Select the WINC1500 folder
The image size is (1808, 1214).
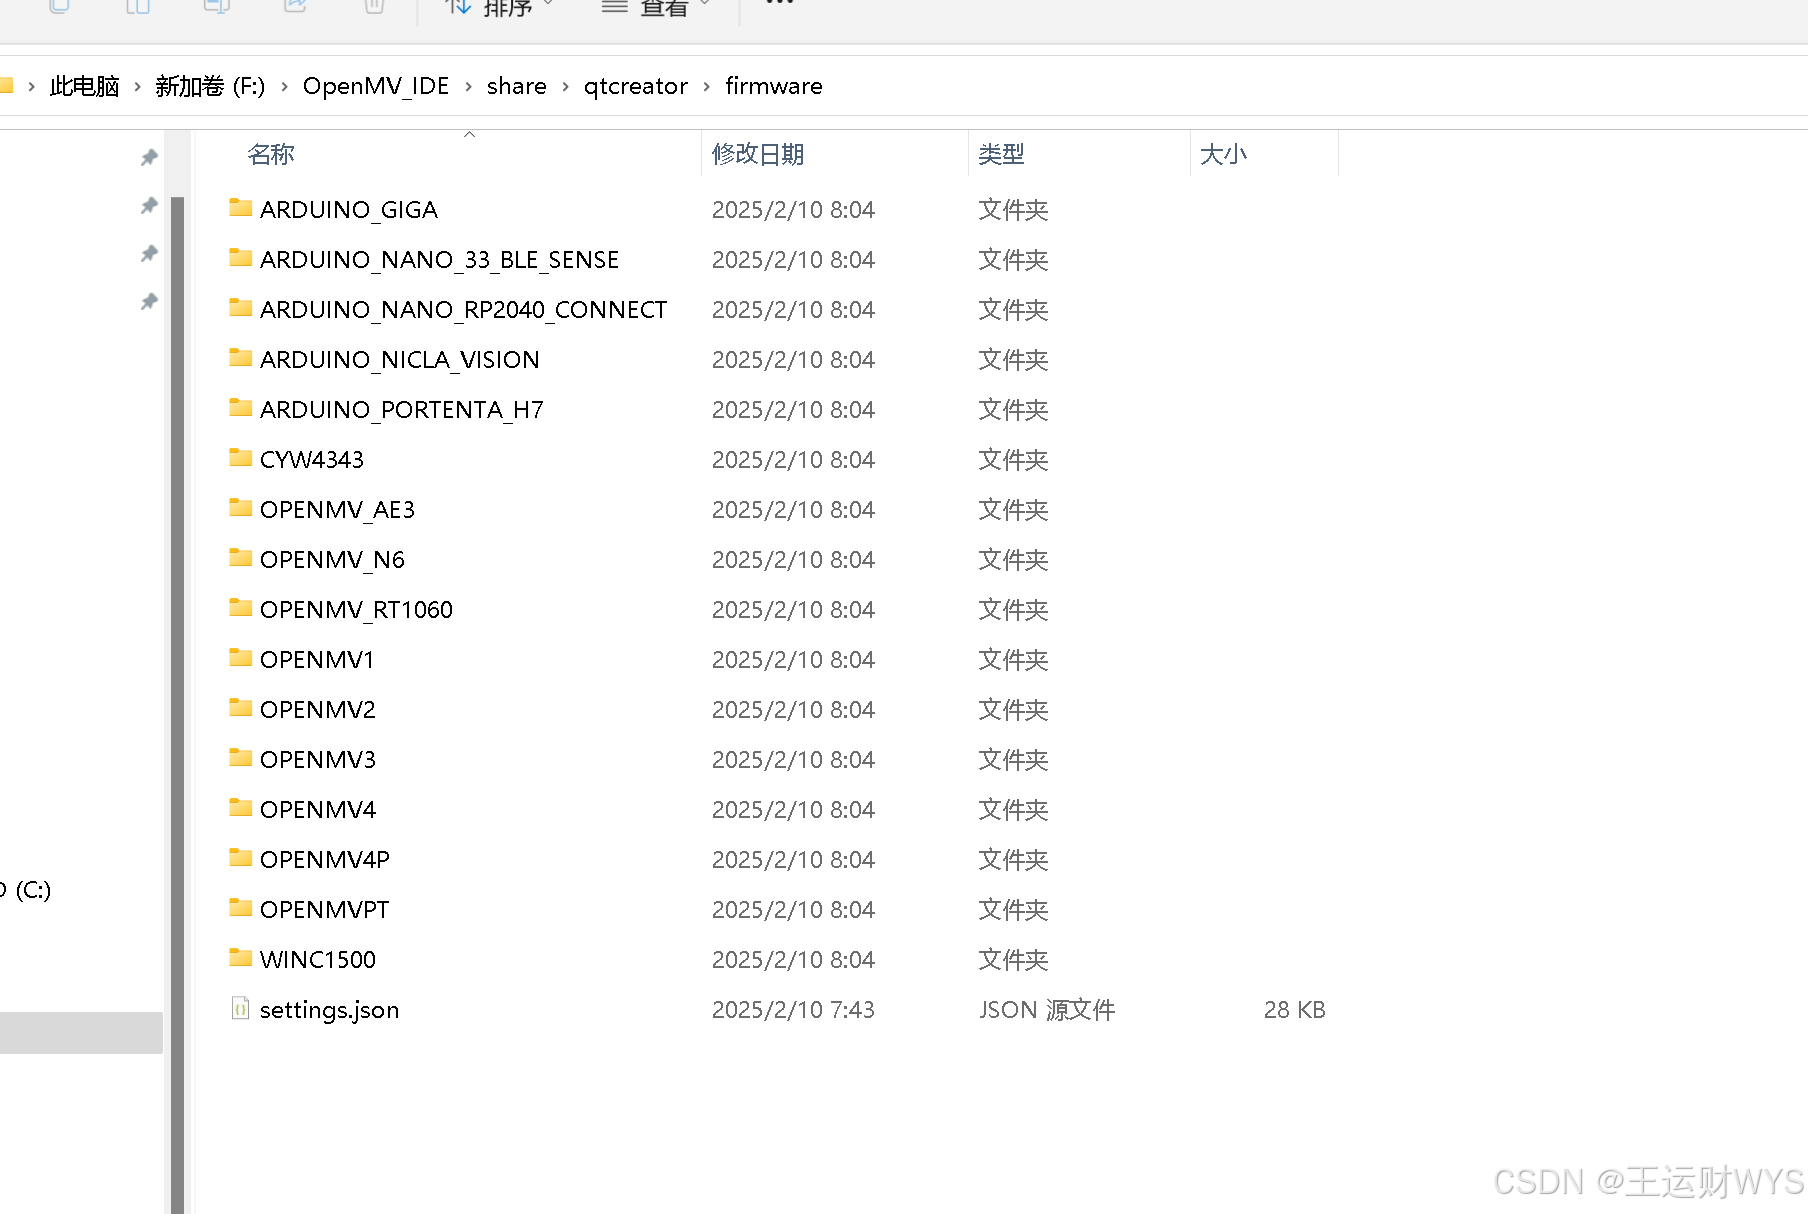(x=317, y=958)
